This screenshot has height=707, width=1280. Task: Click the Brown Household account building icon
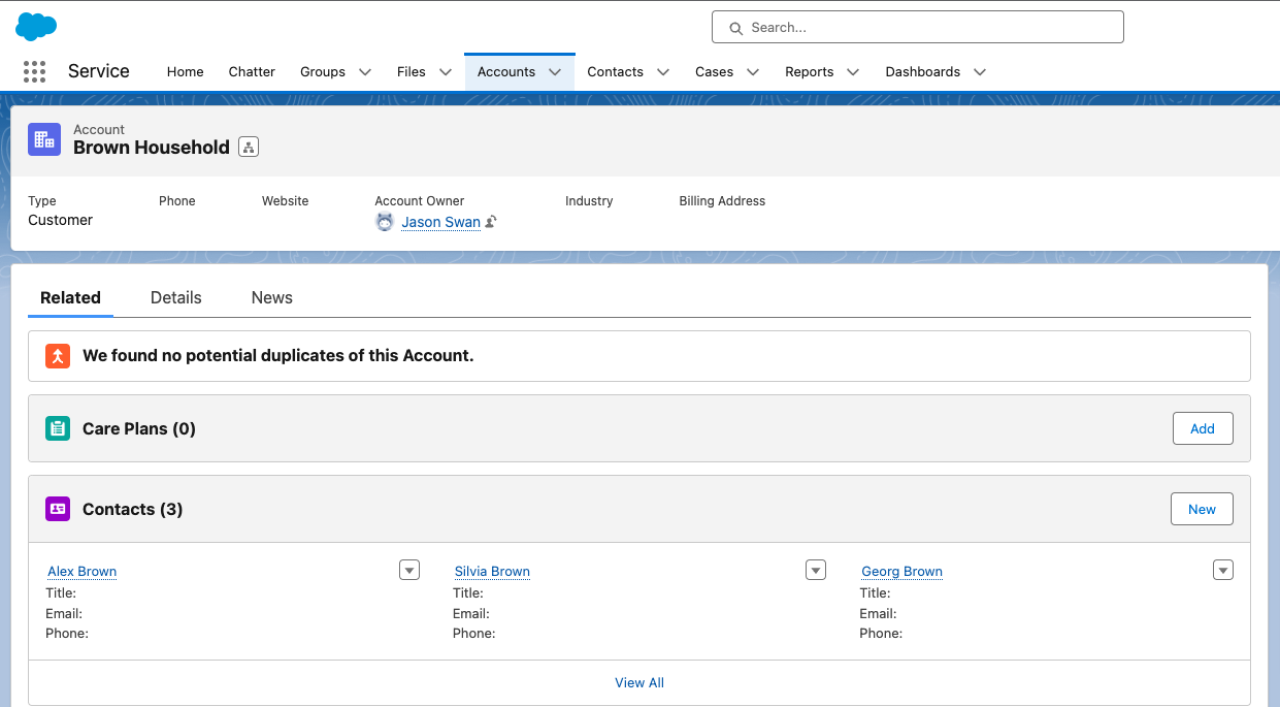click(44, 139)
